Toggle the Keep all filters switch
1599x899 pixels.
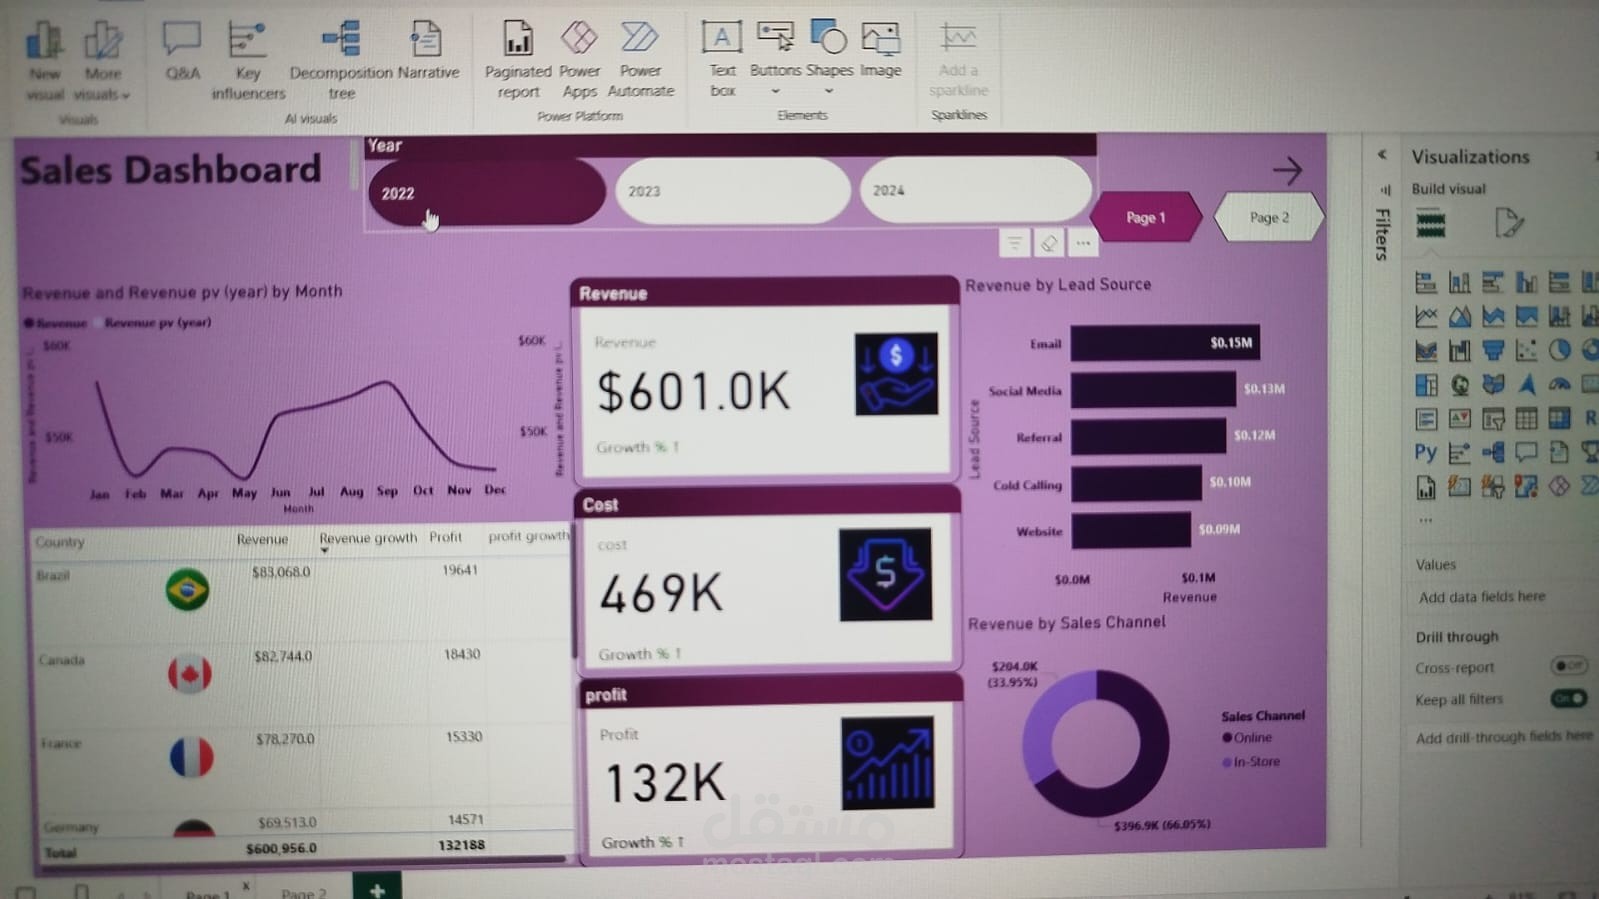coord(1568,698)
